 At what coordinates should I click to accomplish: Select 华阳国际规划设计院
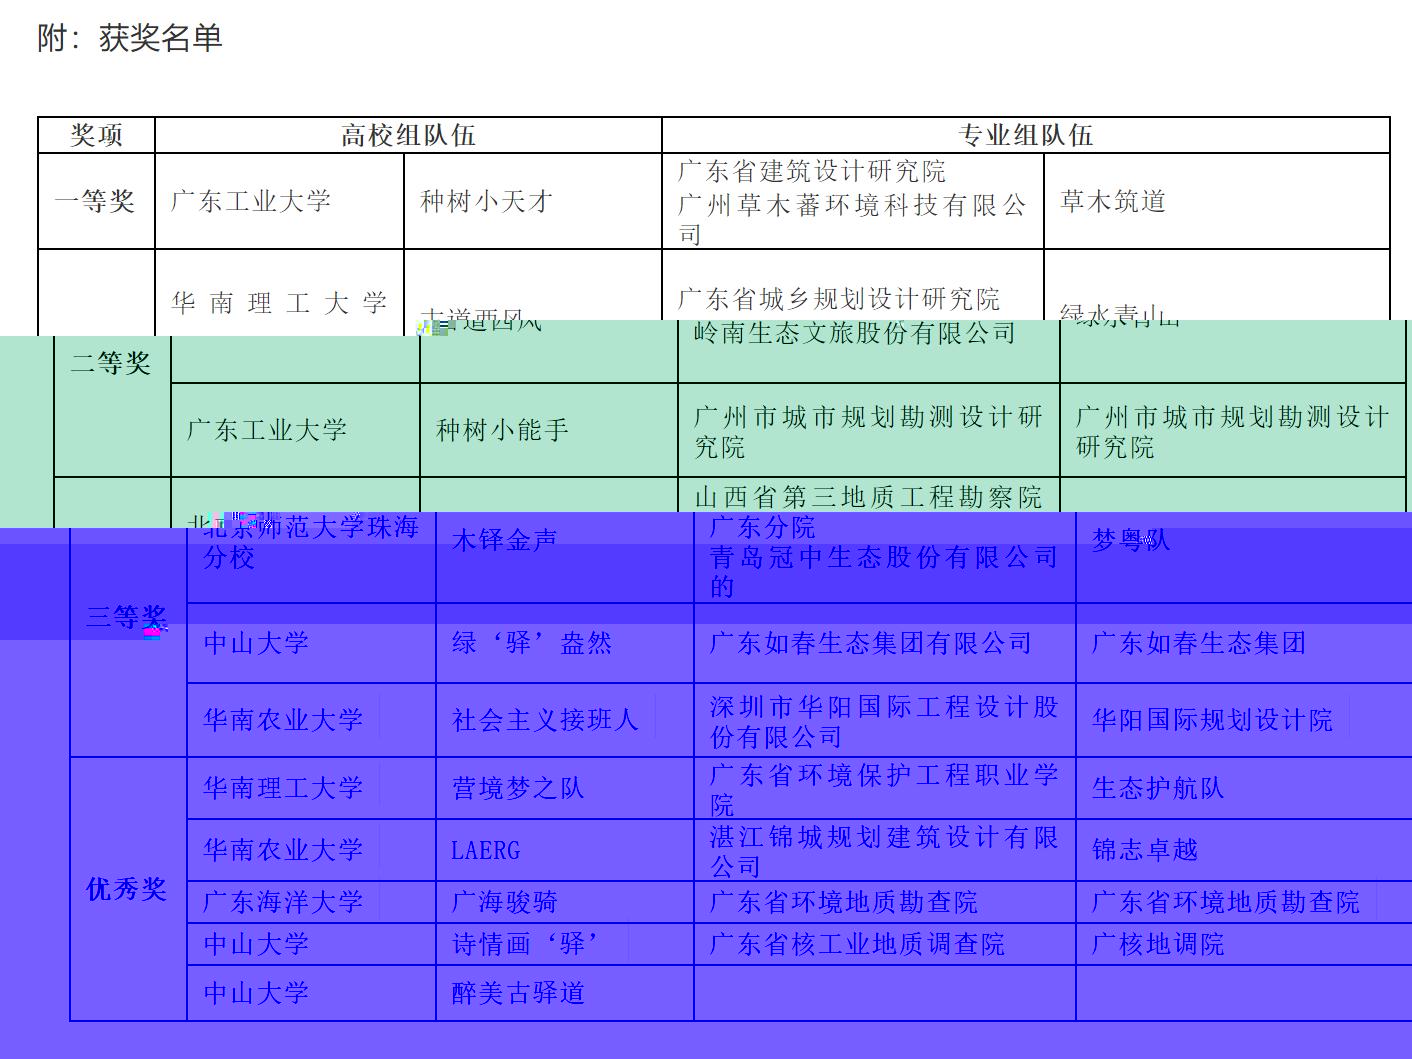(1213, 720)
